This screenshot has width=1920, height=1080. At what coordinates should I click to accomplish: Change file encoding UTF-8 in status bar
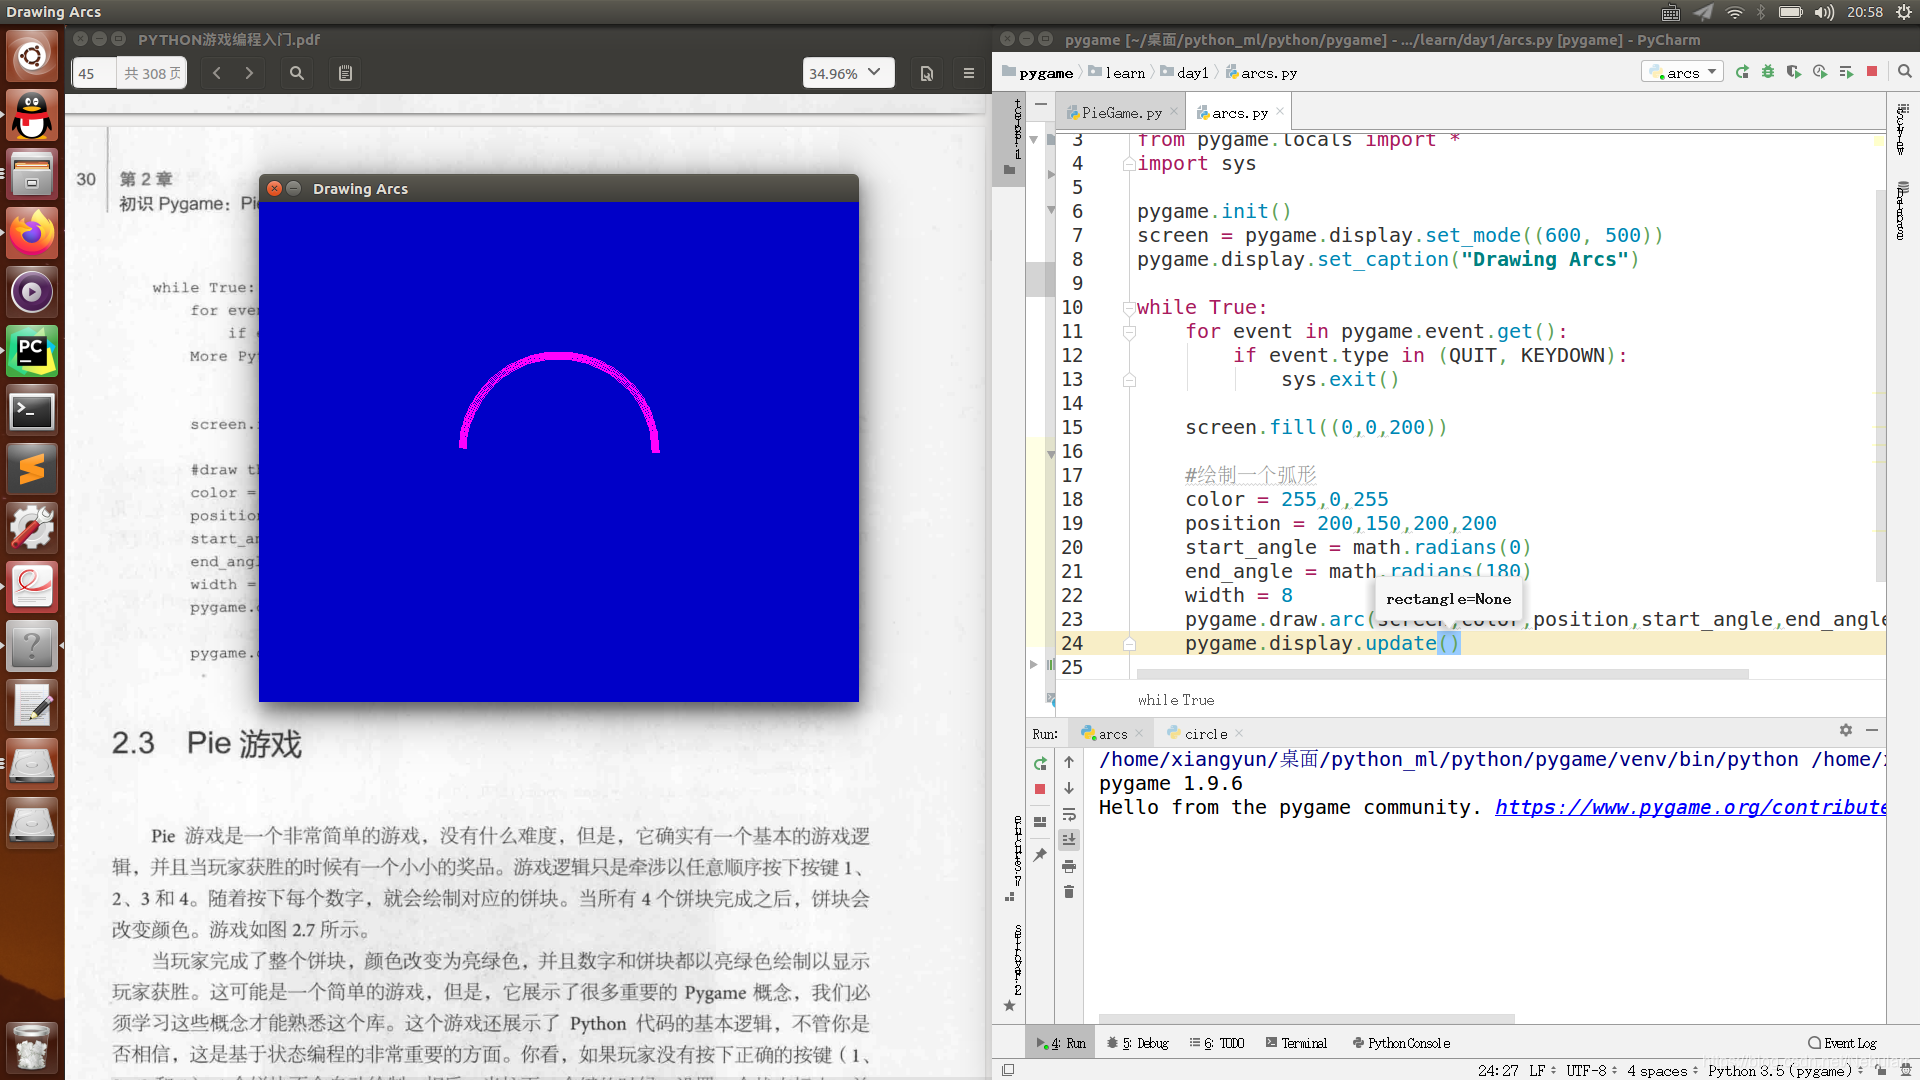pyautogui.click(x=1592, y=1070)
